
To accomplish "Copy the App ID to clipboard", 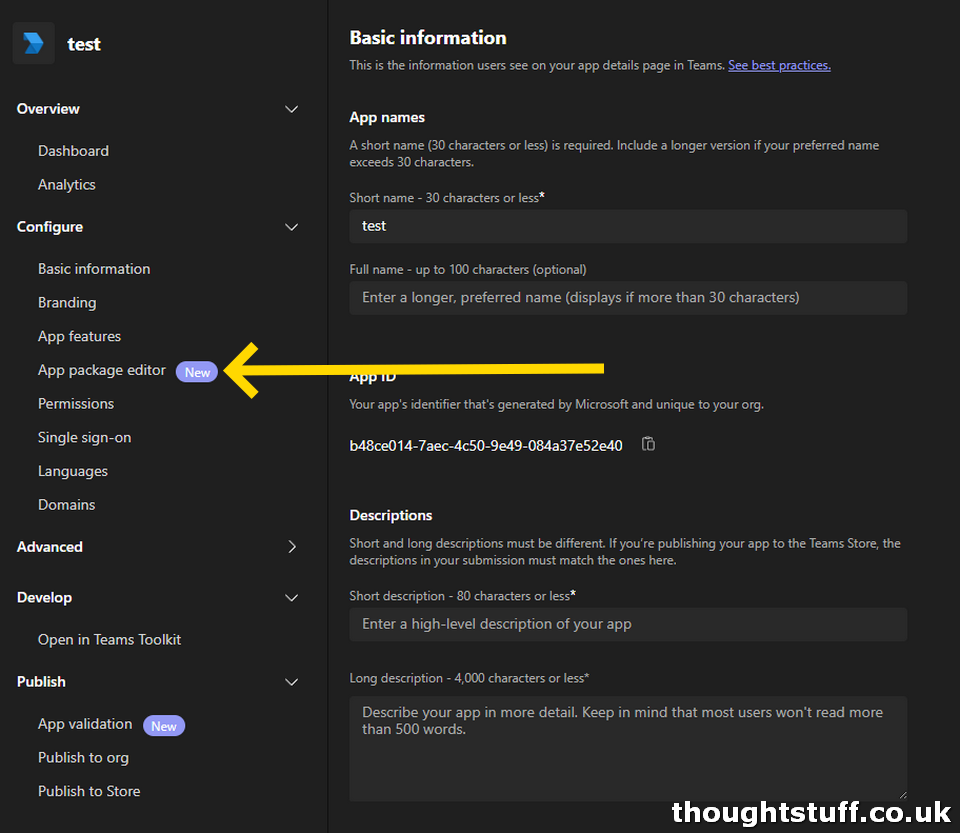I will (x=648, y=444).
